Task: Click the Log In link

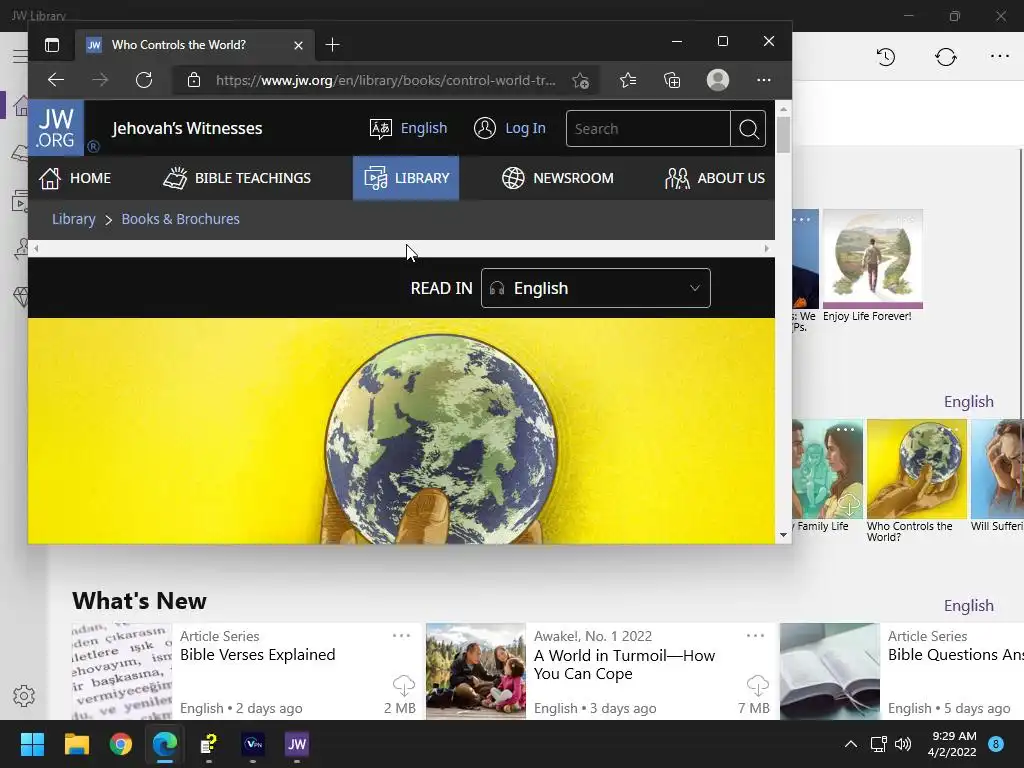Action: [509, 128]
